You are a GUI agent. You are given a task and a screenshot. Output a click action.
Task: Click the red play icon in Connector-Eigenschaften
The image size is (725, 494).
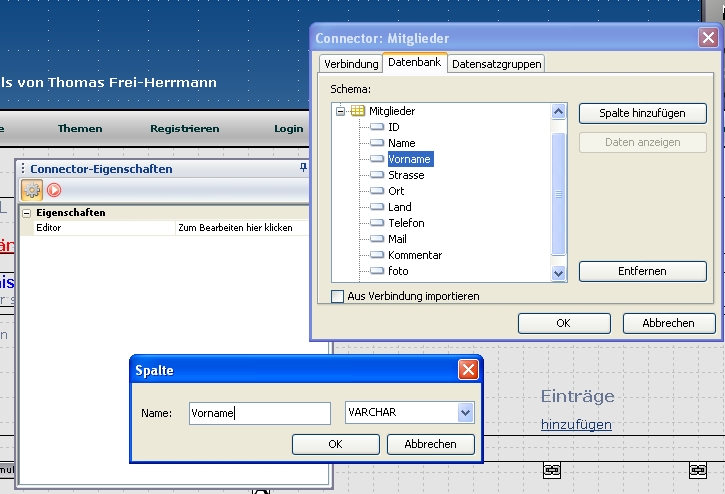pos(54,190)
